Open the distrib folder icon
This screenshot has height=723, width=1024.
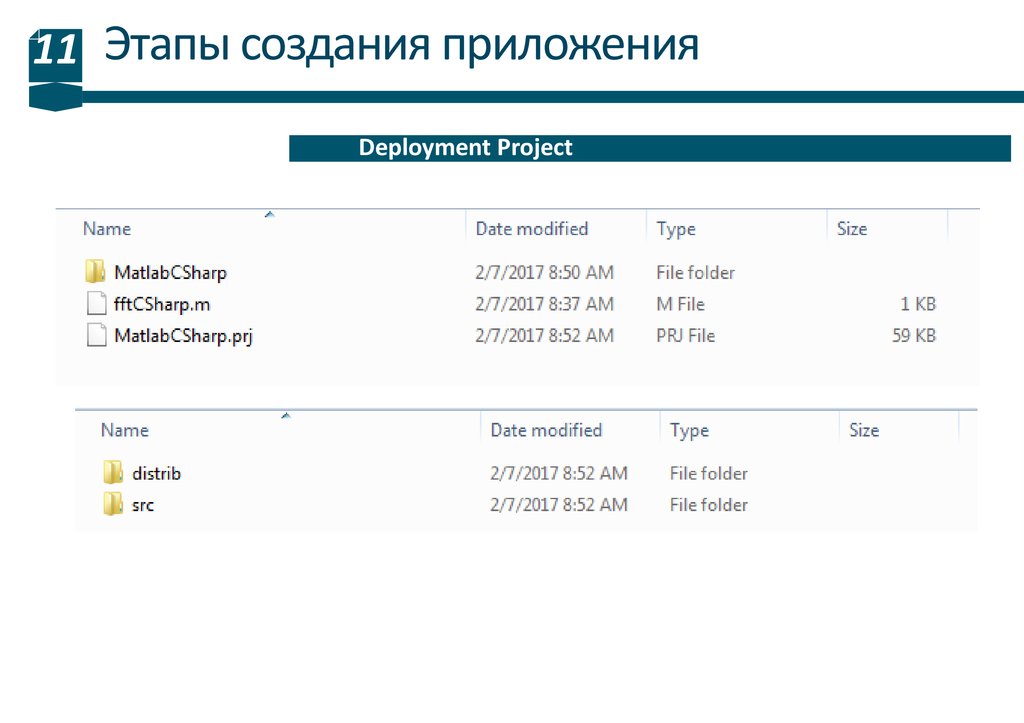pyautogui.click(x=113, y=473)
